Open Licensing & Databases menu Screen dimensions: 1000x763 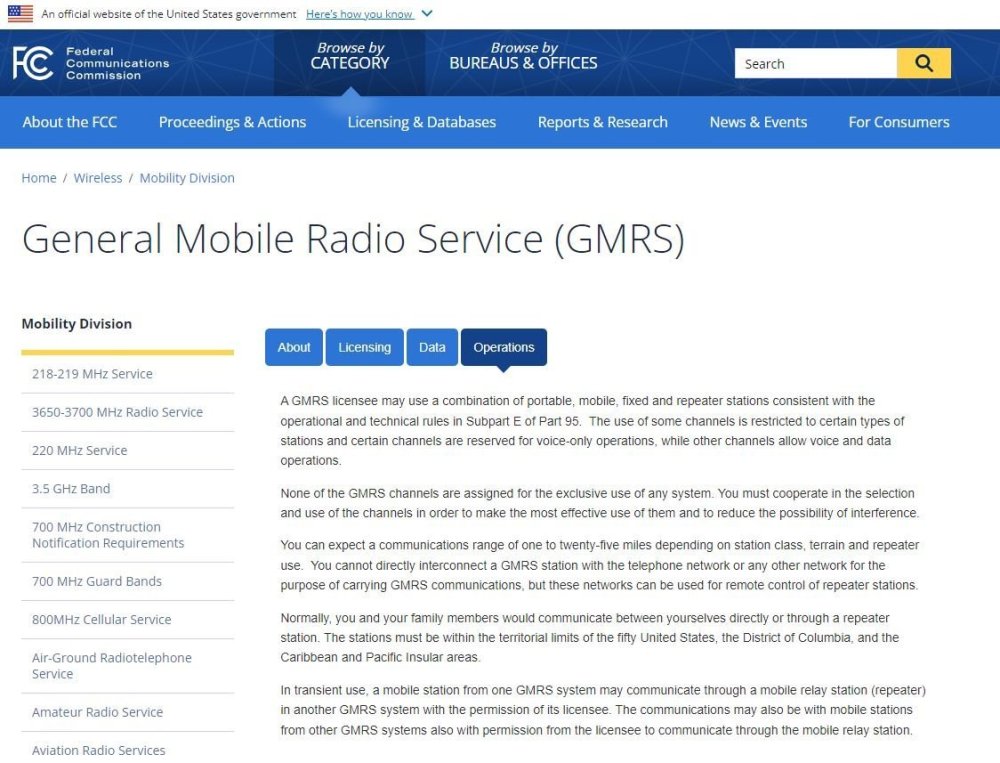pos(421,122)
